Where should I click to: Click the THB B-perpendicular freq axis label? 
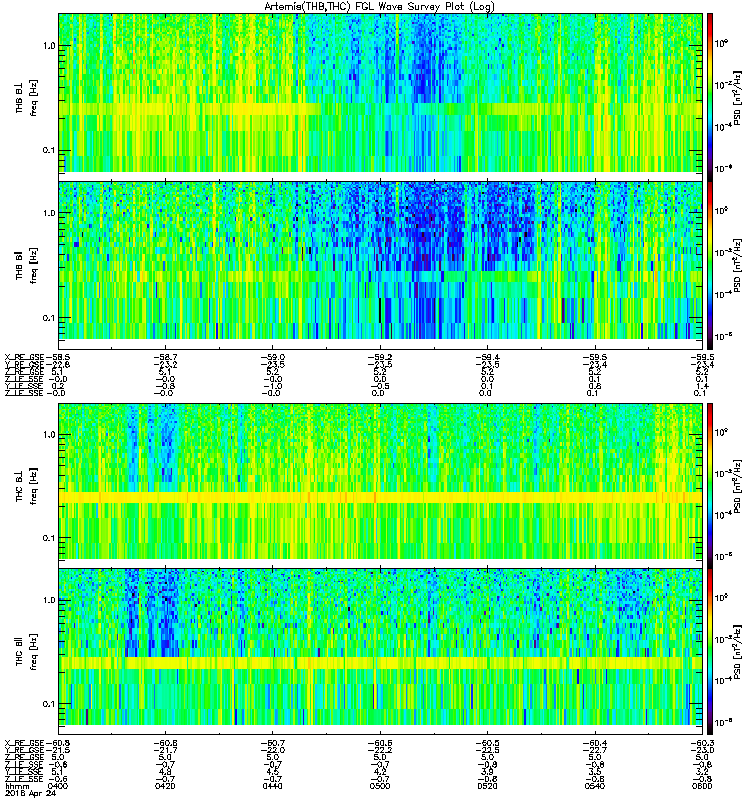[34, 98]
